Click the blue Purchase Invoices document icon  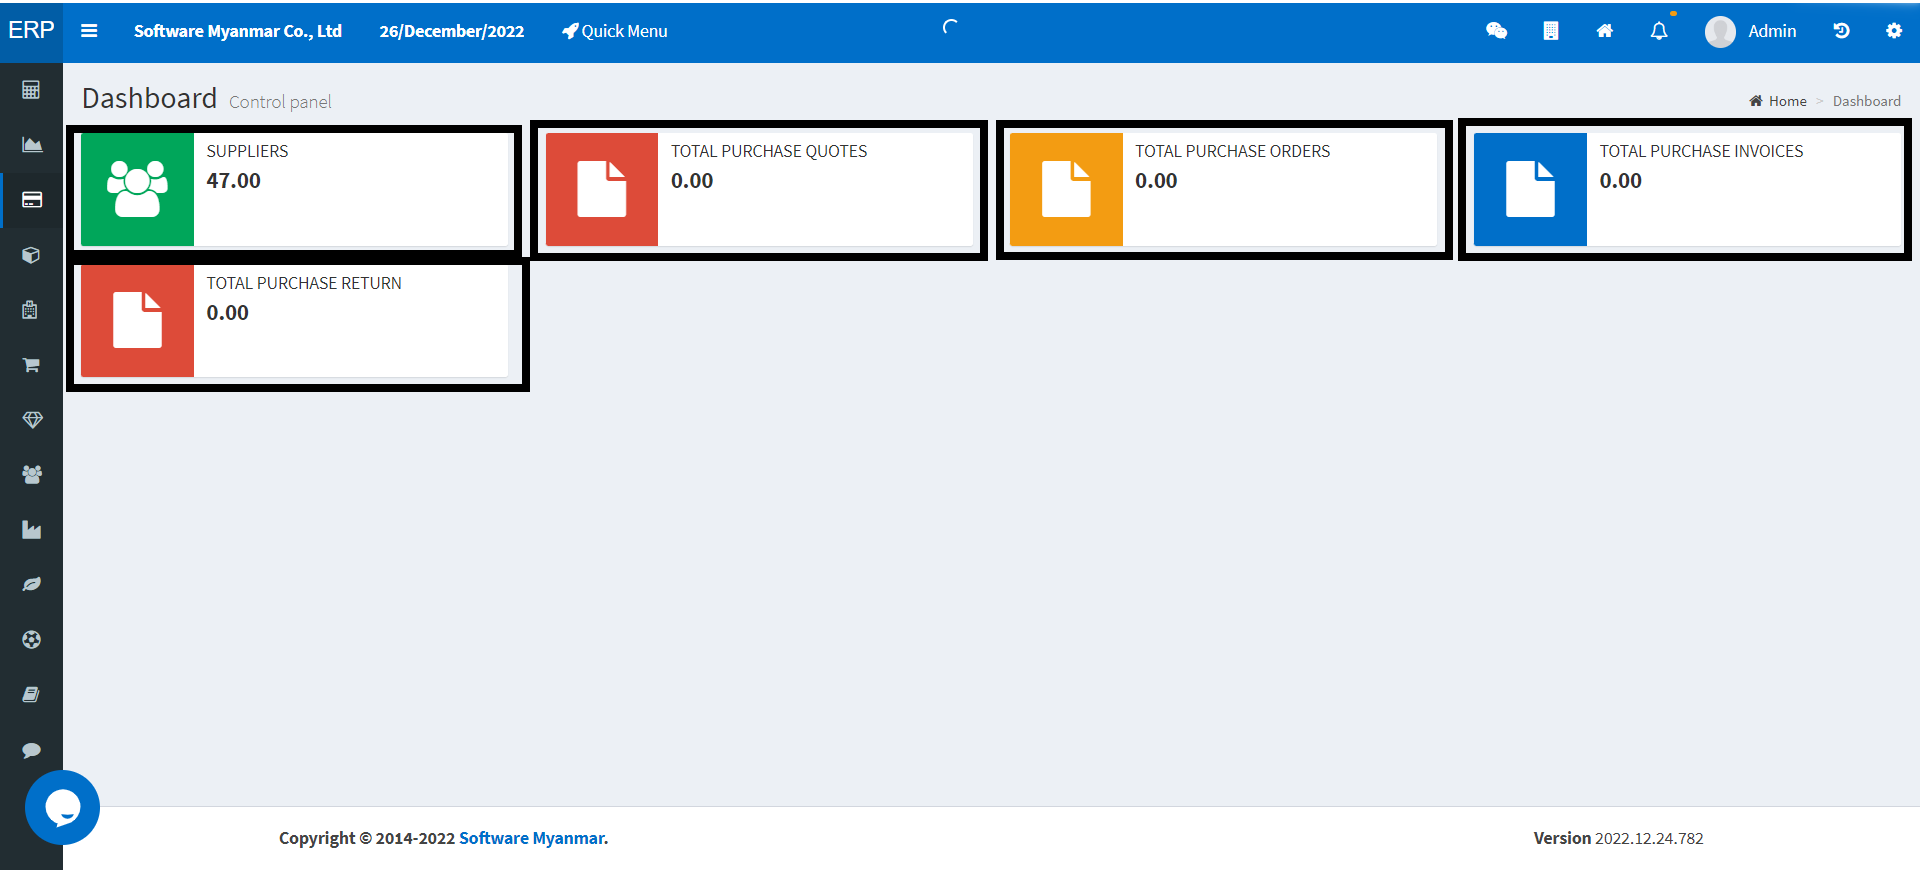tap(1530, 189)
